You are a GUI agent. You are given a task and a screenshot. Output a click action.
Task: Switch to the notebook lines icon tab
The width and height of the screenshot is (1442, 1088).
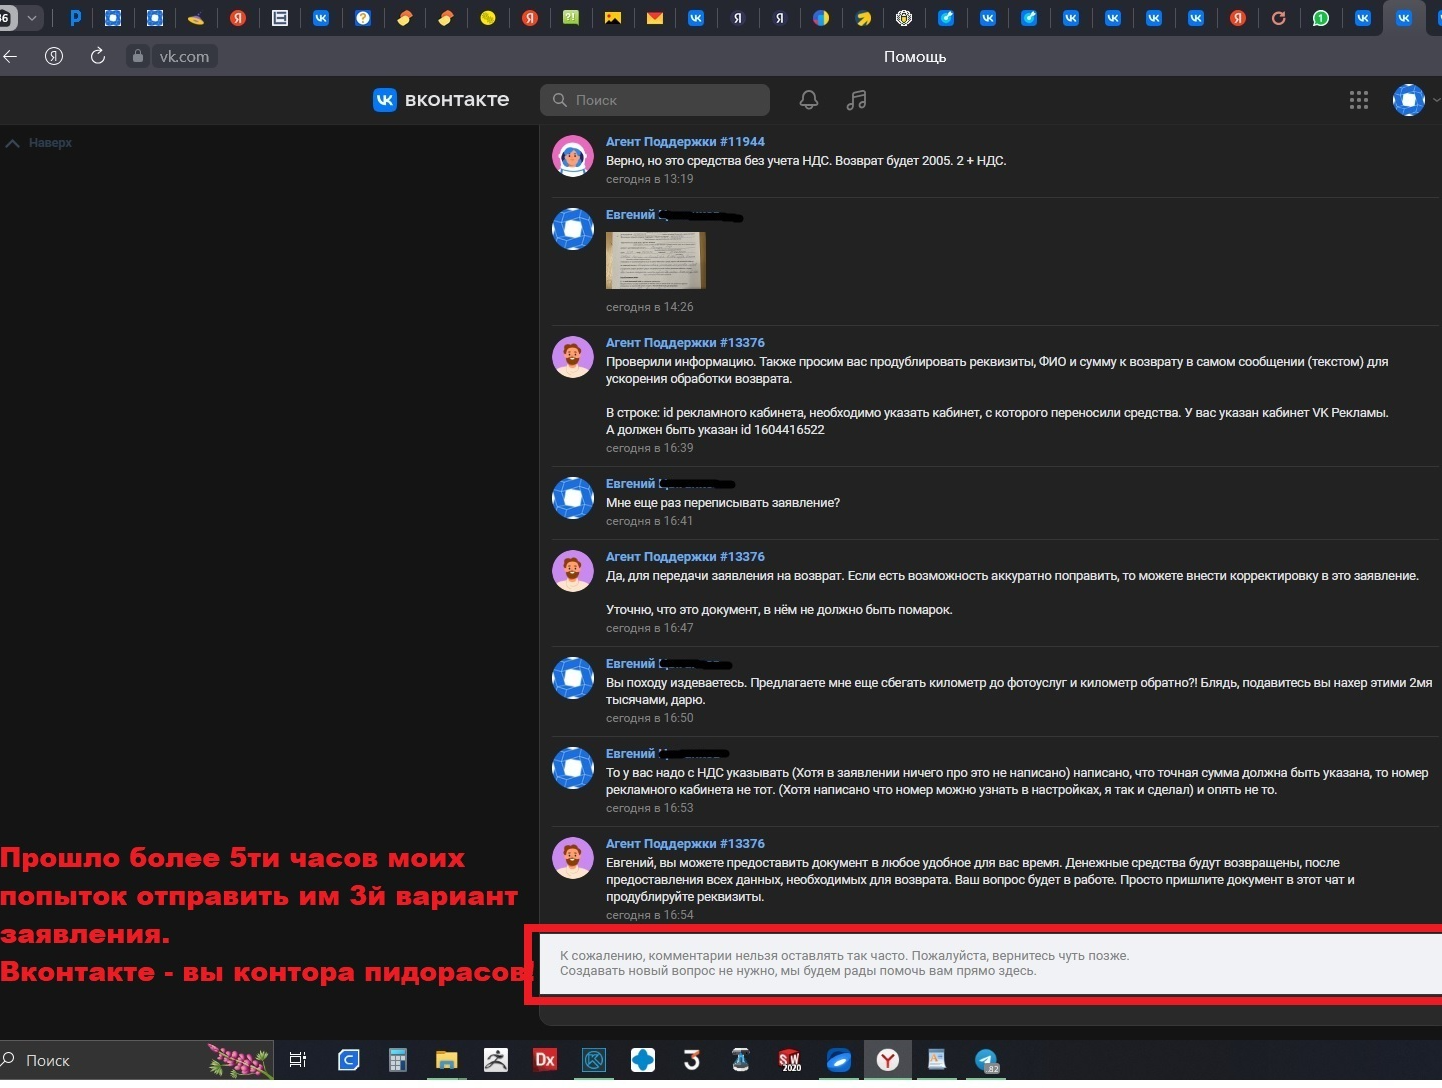pos(280,18)
